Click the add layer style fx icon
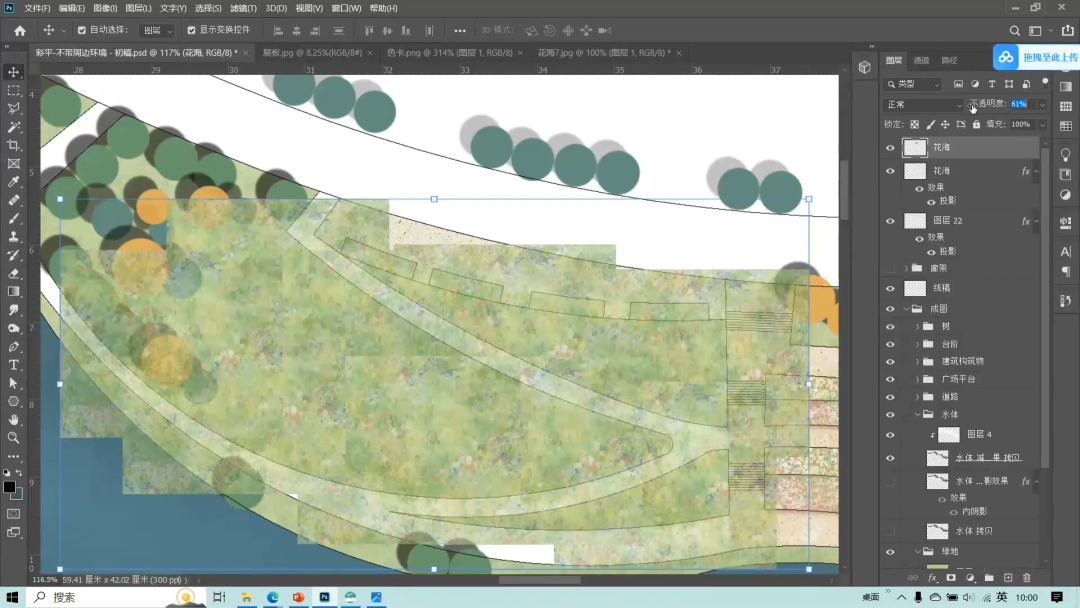This screenshot has width=1080, height=608. coord(932,578)
